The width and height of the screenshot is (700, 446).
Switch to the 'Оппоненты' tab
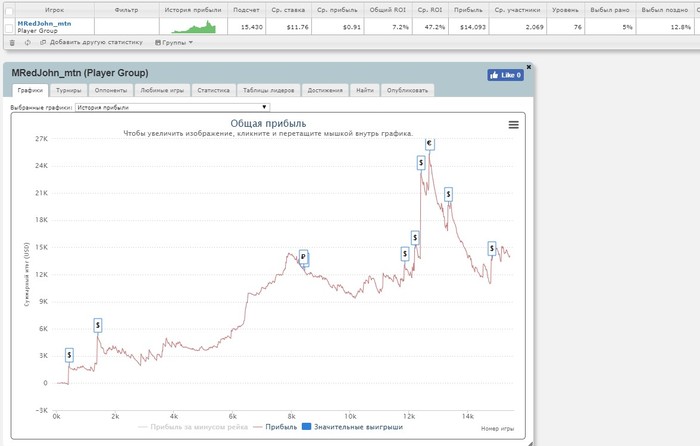111,90
